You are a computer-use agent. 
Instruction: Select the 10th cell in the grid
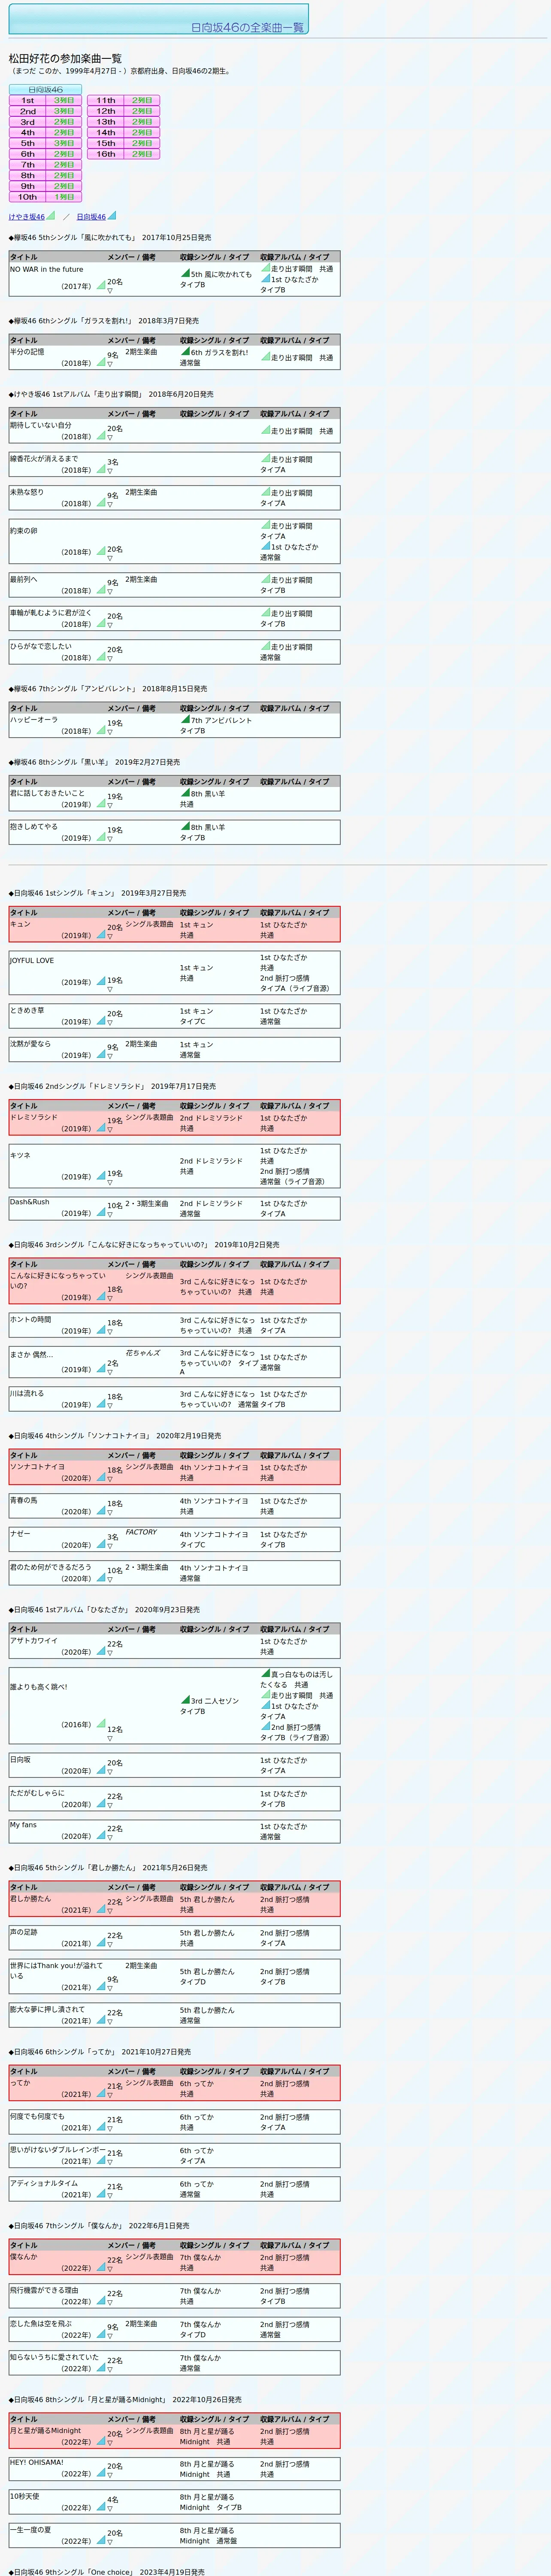(28, 197)
